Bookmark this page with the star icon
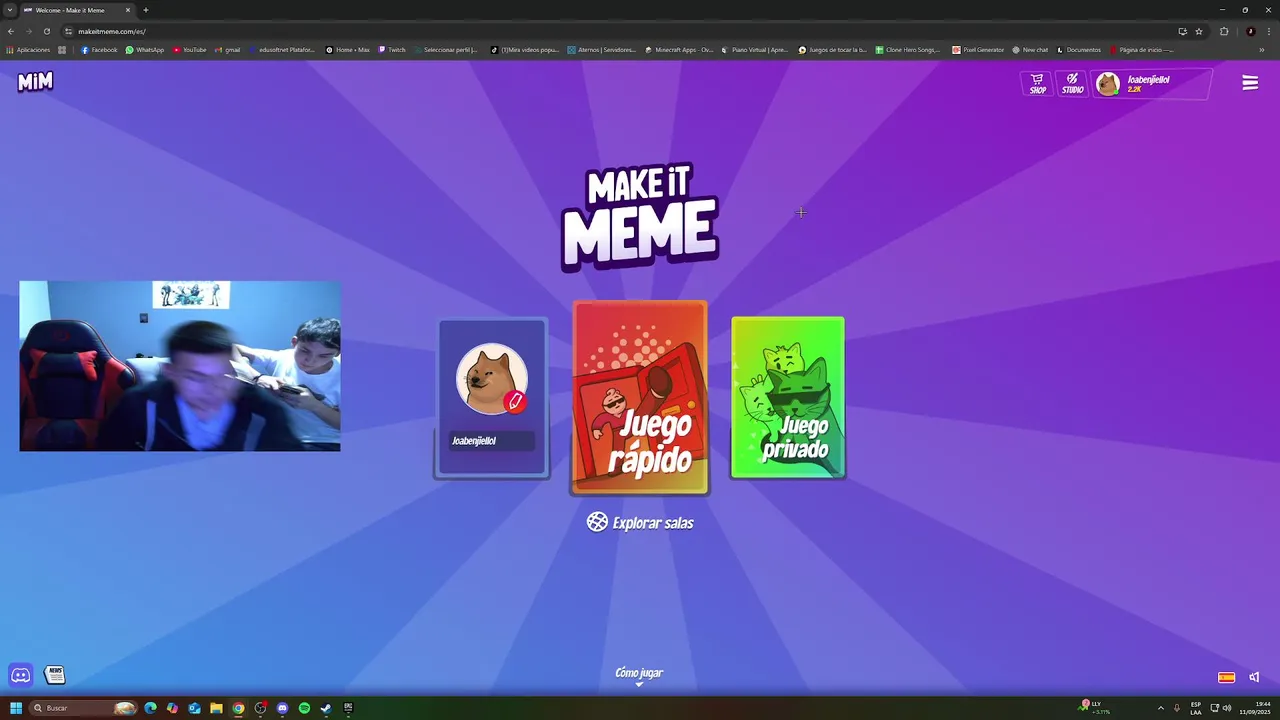Viewport: 1280px width, 720px height. 1199,31
